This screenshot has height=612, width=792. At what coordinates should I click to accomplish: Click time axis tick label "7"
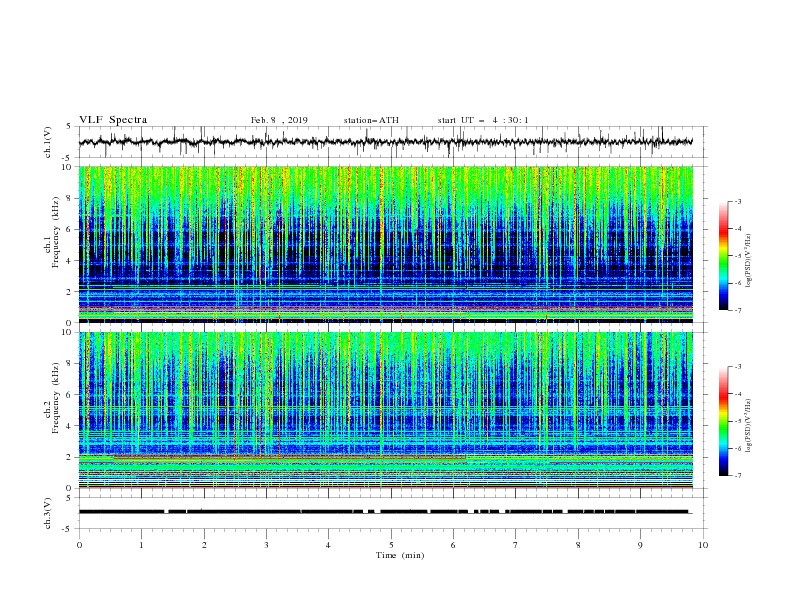coord(516,545)
